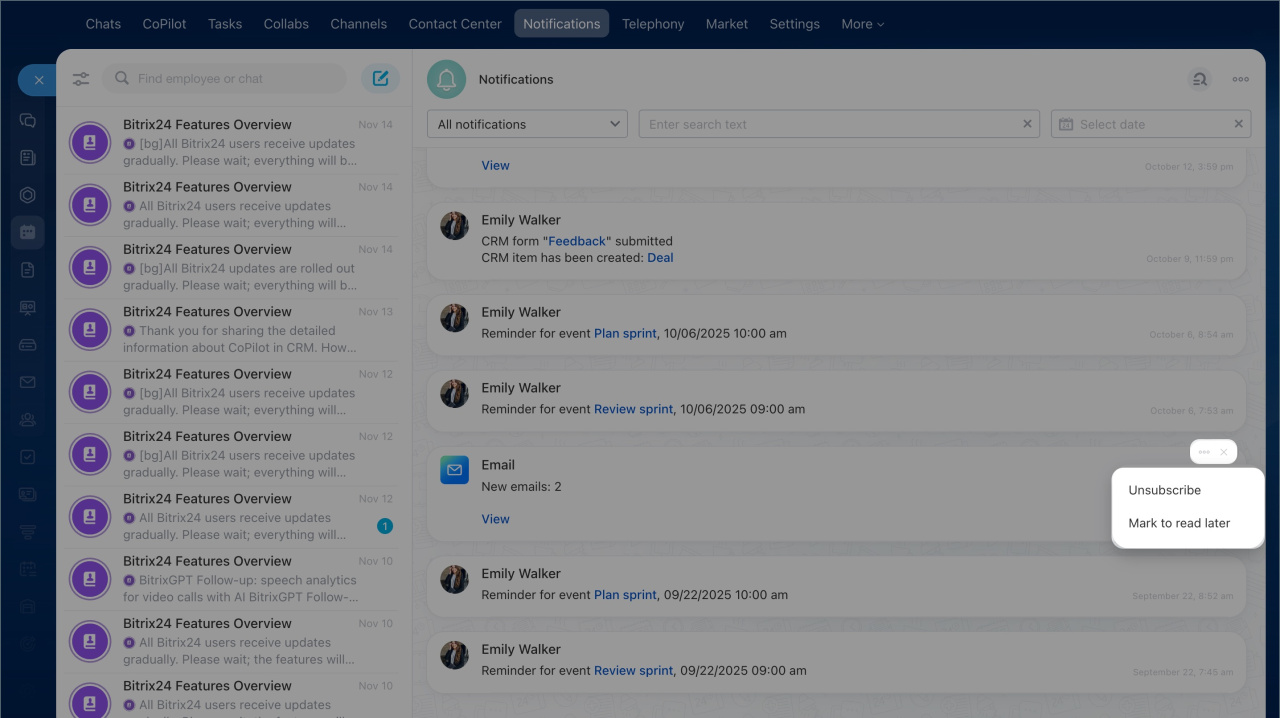1280x718 pixels.
Task: Open the Telephony tab
Action: (653, 24)
